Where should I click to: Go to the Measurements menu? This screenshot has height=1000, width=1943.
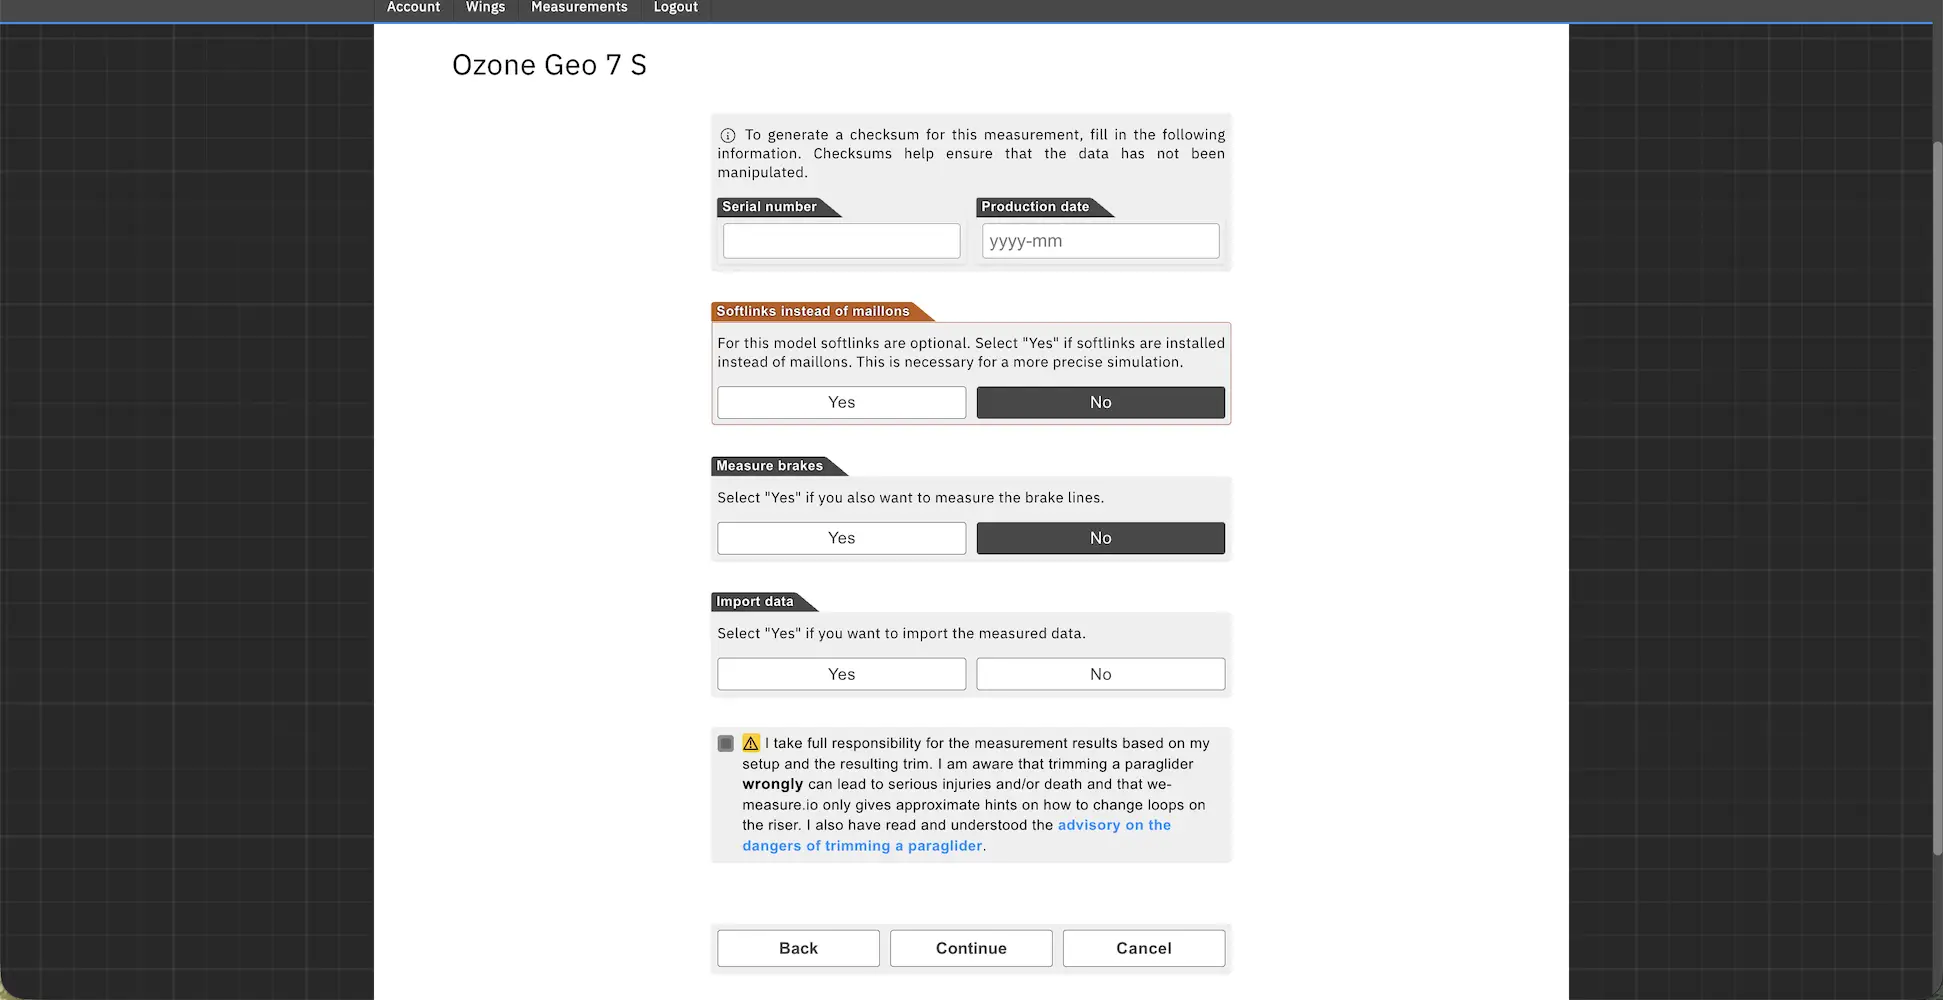coord(579,8)
